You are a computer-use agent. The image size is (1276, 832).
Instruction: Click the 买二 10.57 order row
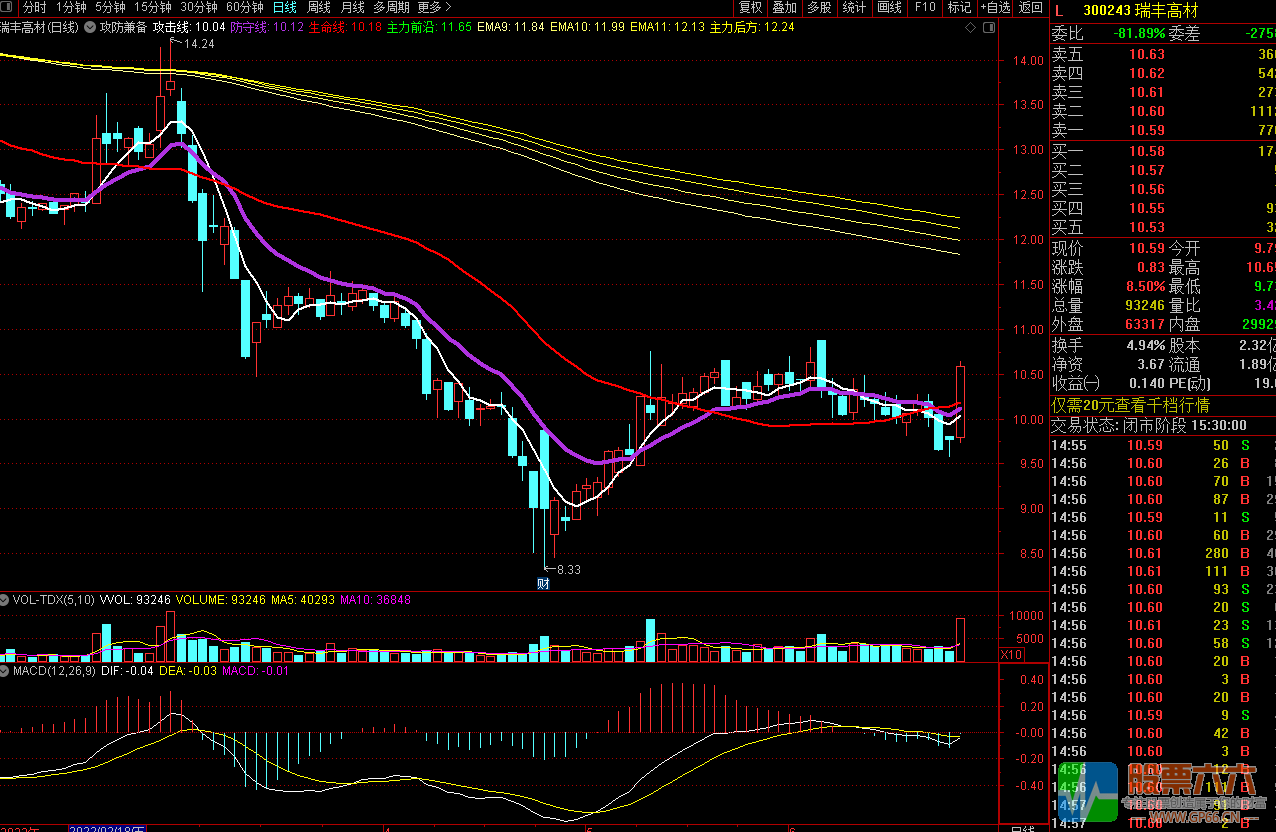[x=1163, y=170]
